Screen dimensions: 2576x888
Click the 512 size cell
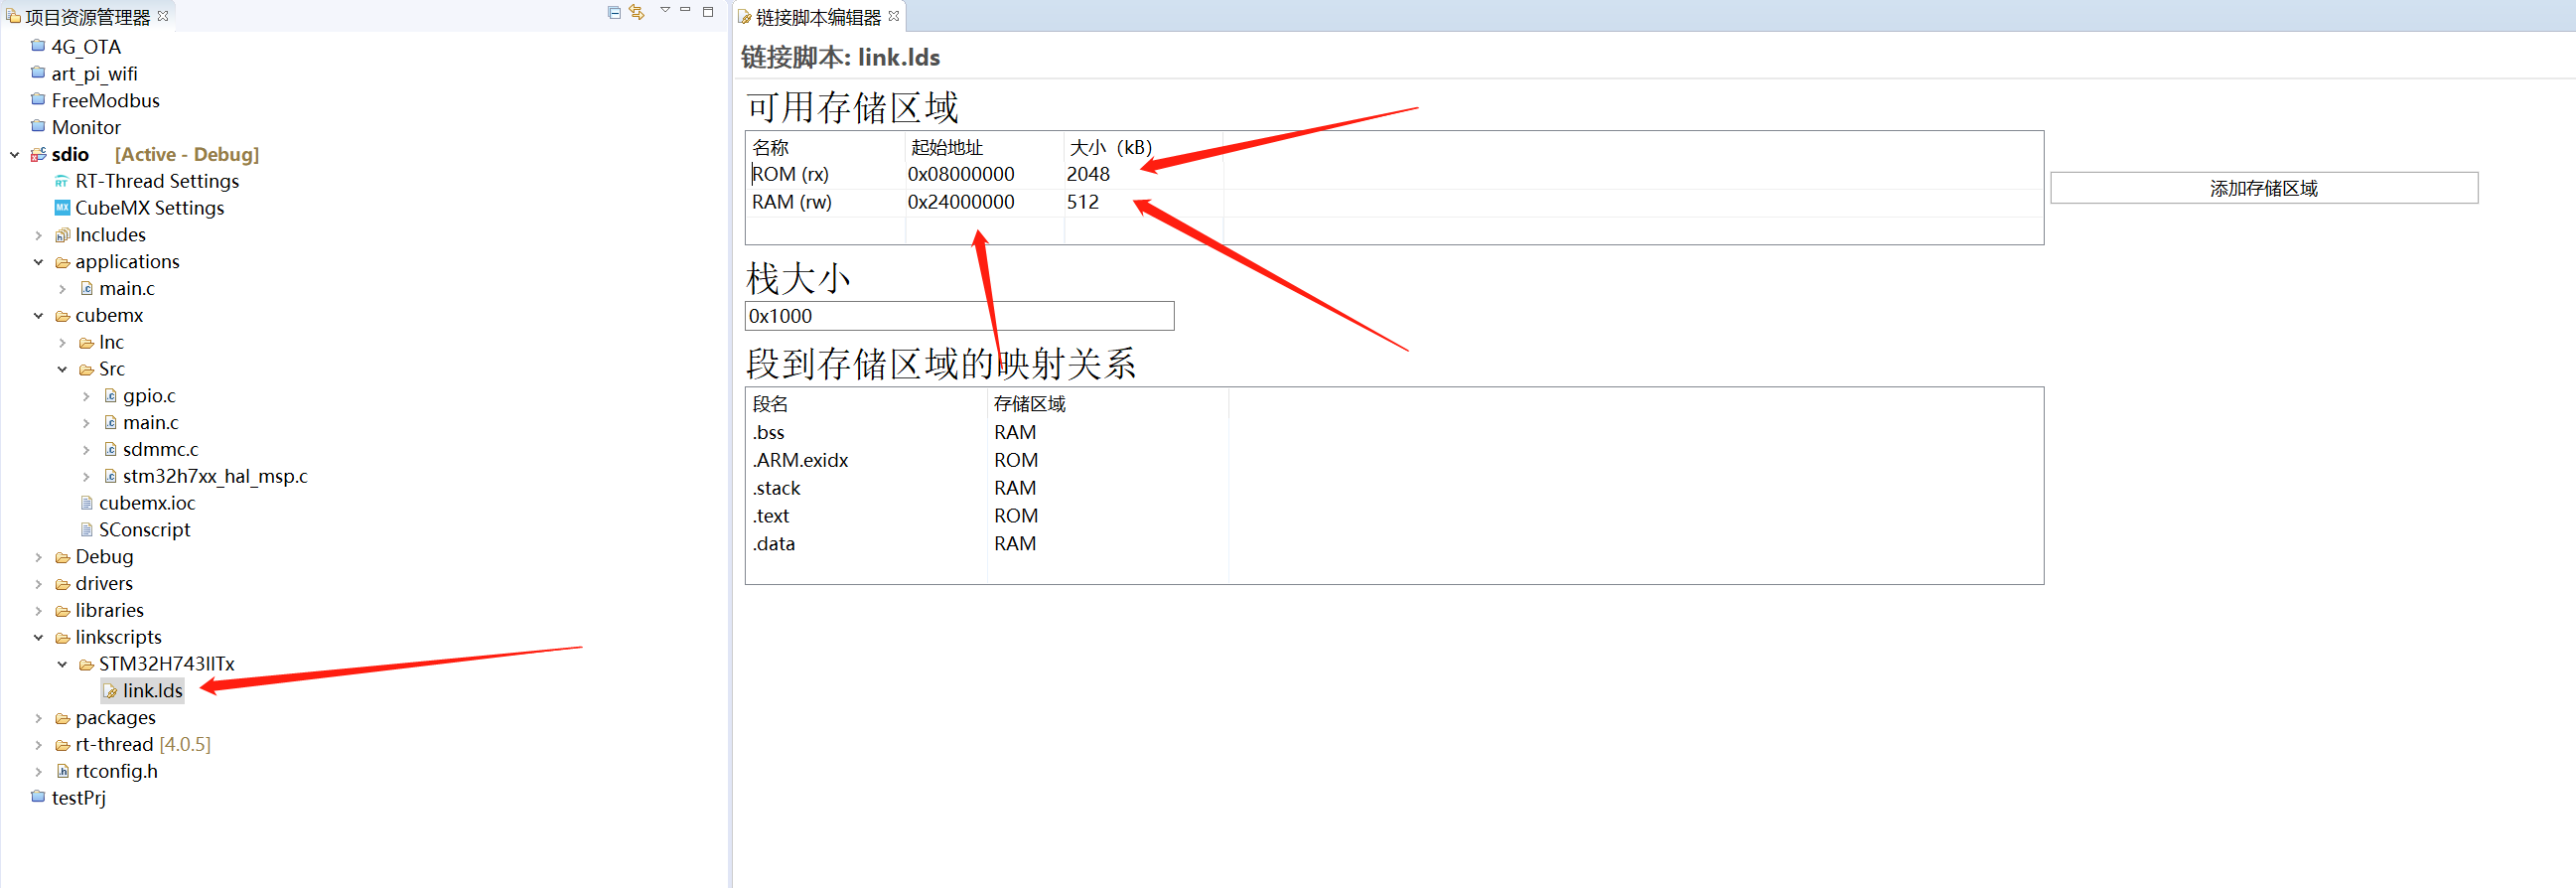(1082, 202)
